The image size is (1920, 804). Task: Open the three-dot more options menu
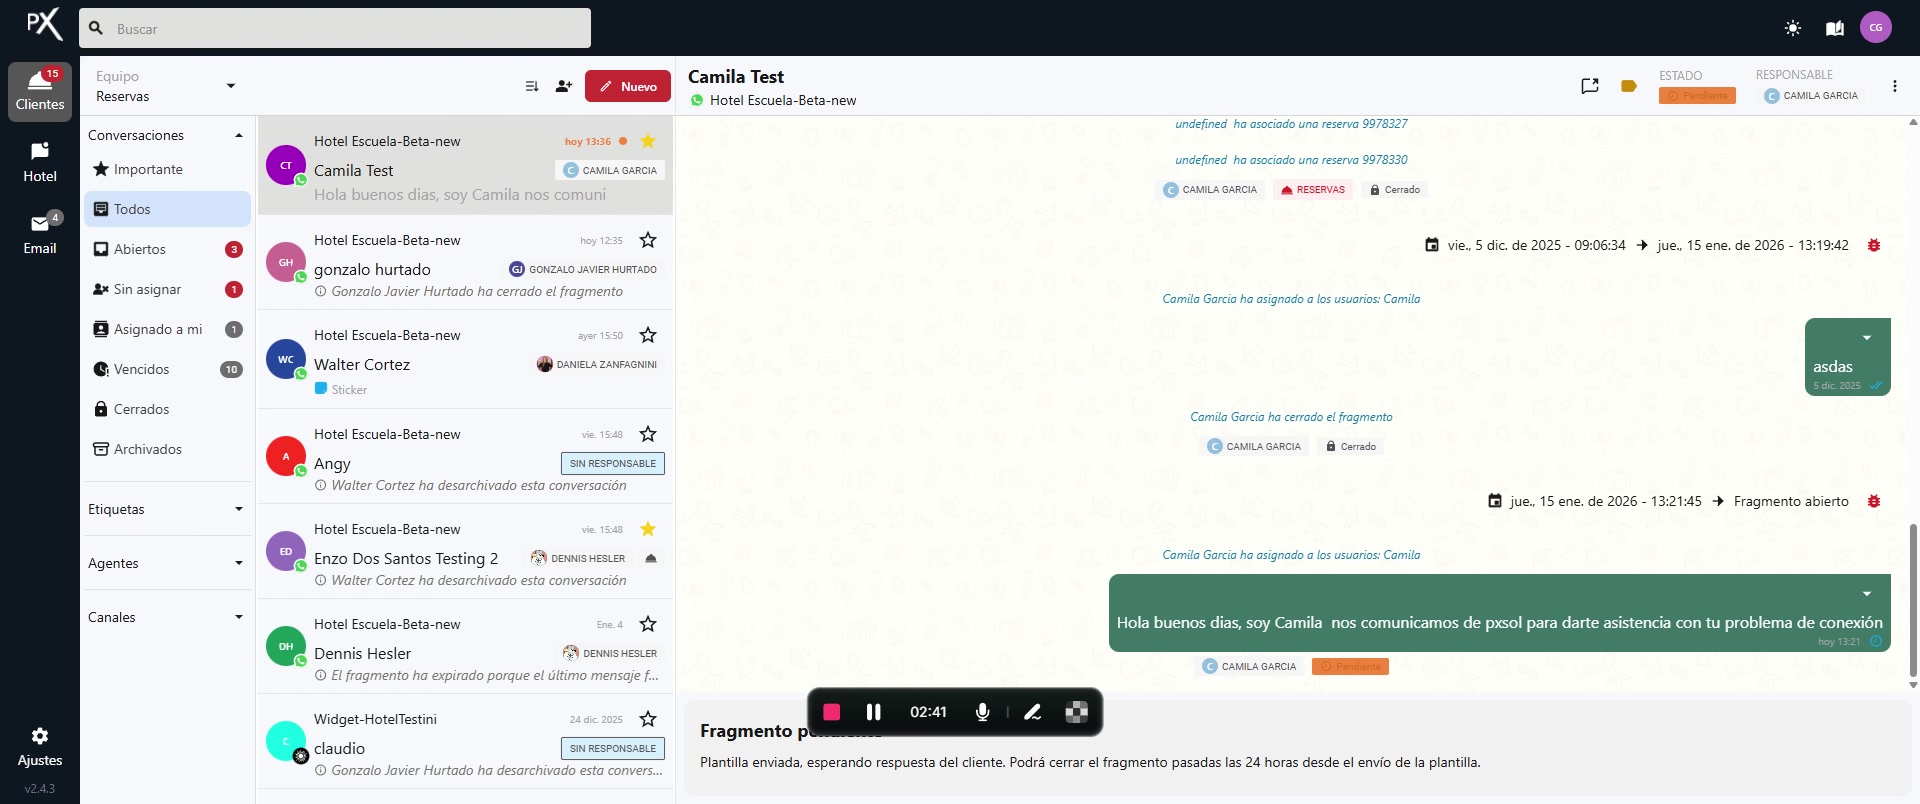(x=1894, y=86)
